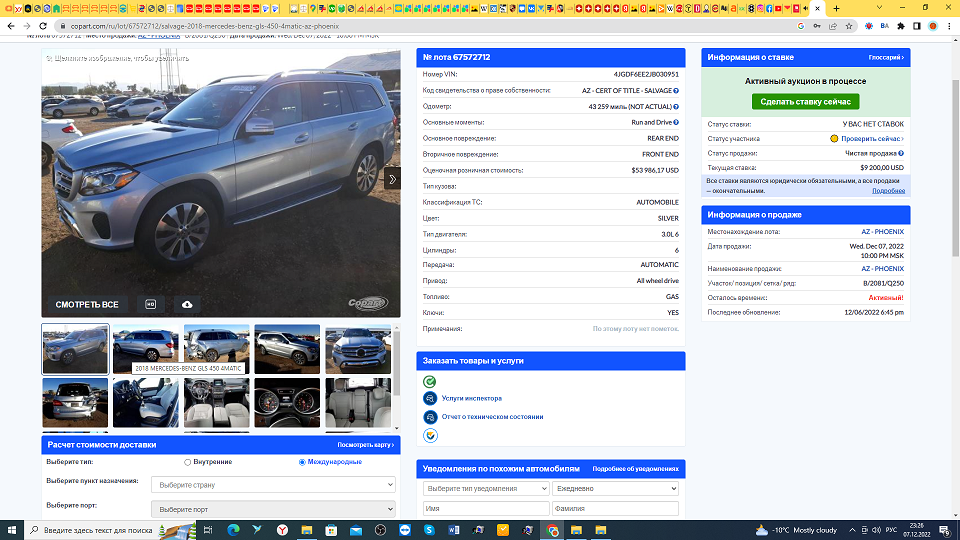The width and height of the screenshot is (960, 540).
Task: Bookmark this page with star icon
Action: coord(849,26)
